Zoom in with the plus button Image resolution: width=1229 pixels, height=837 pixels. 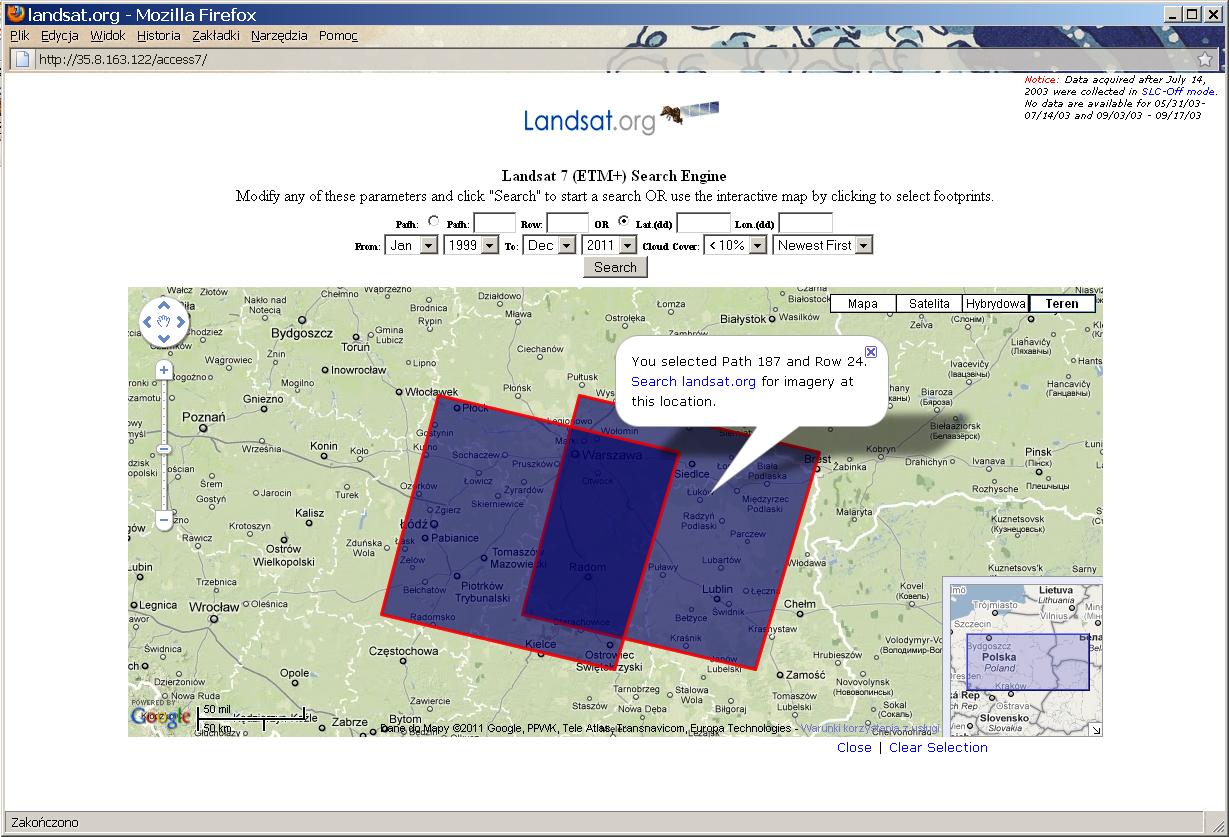click(x=164, y=370)
